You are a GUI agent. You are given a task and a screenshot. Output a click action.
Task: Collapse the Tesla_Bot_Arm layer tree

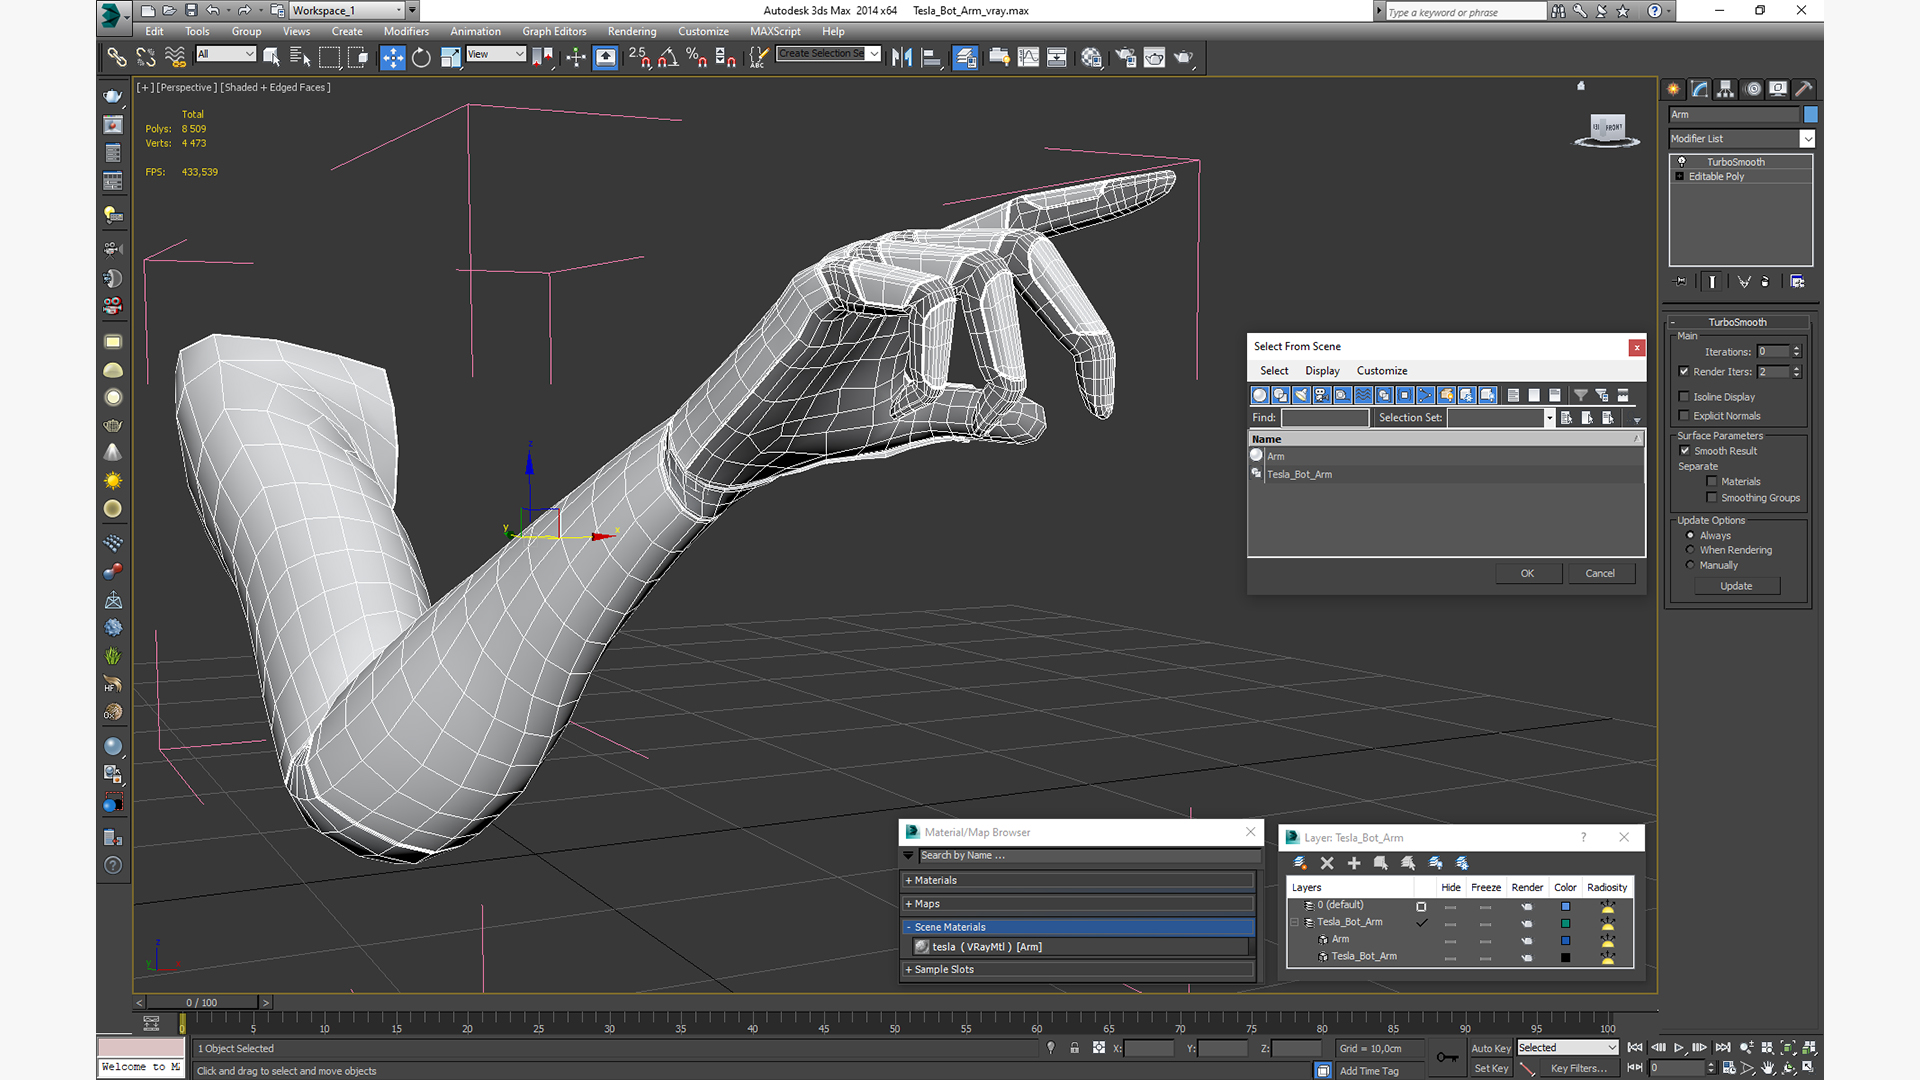click(1295, 923)
